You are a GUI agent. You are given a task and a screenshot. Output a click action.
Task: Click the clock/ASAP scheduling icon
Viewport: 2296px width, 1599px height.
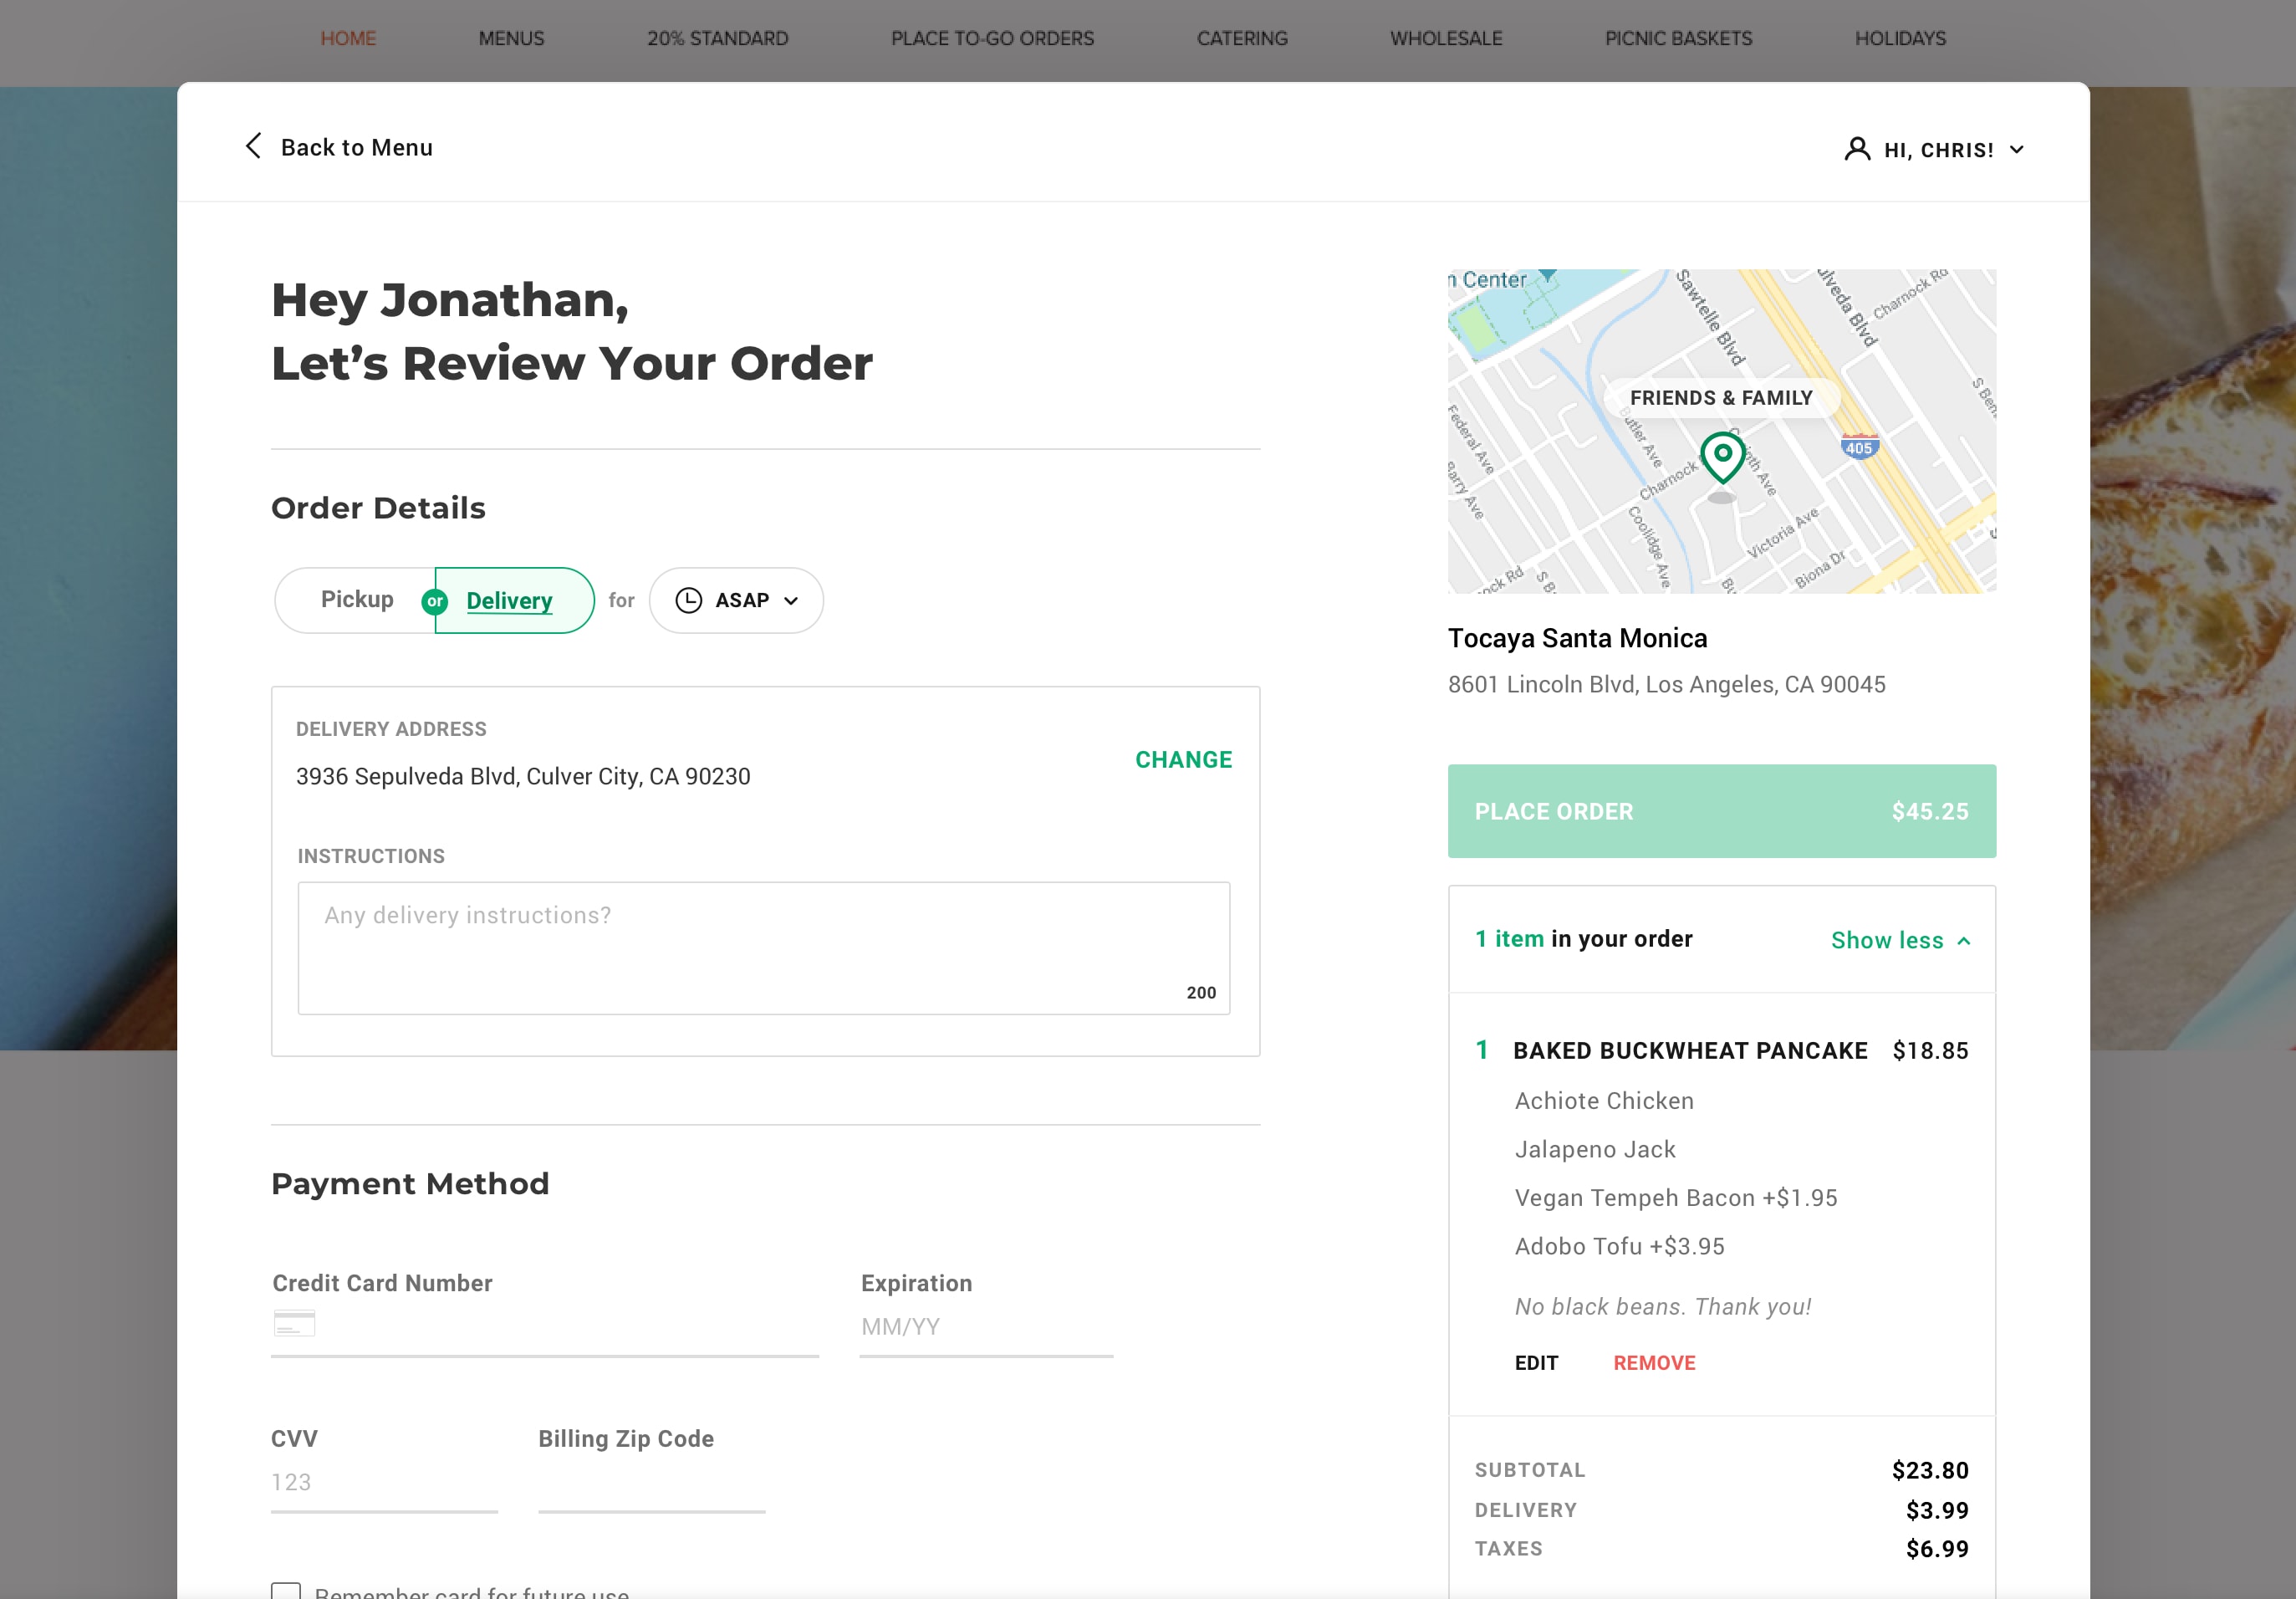pyautogui.click(x=691, y=600)
